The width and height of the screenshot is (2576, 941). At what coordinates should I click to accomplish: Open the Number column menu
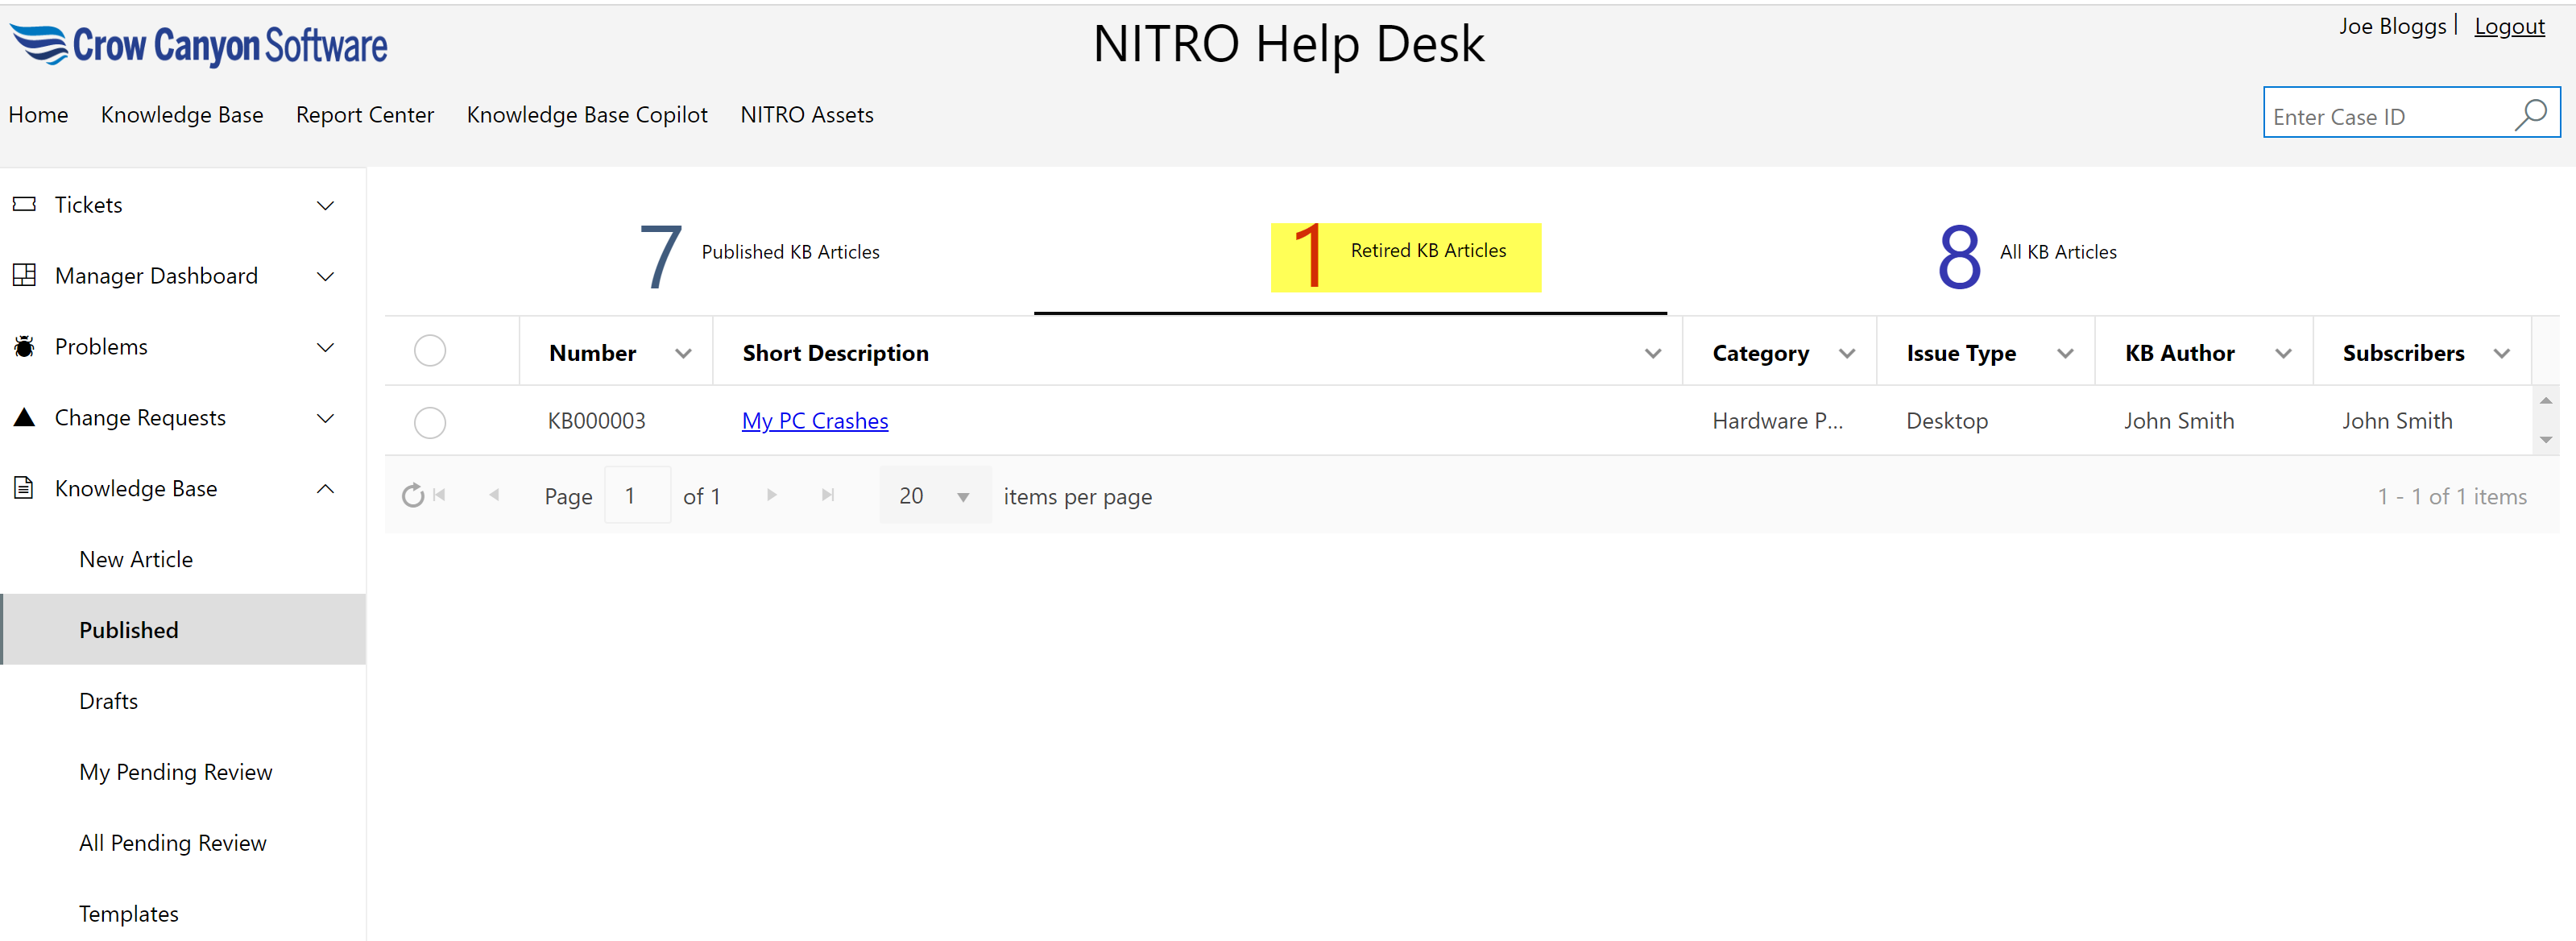point(683,353)
